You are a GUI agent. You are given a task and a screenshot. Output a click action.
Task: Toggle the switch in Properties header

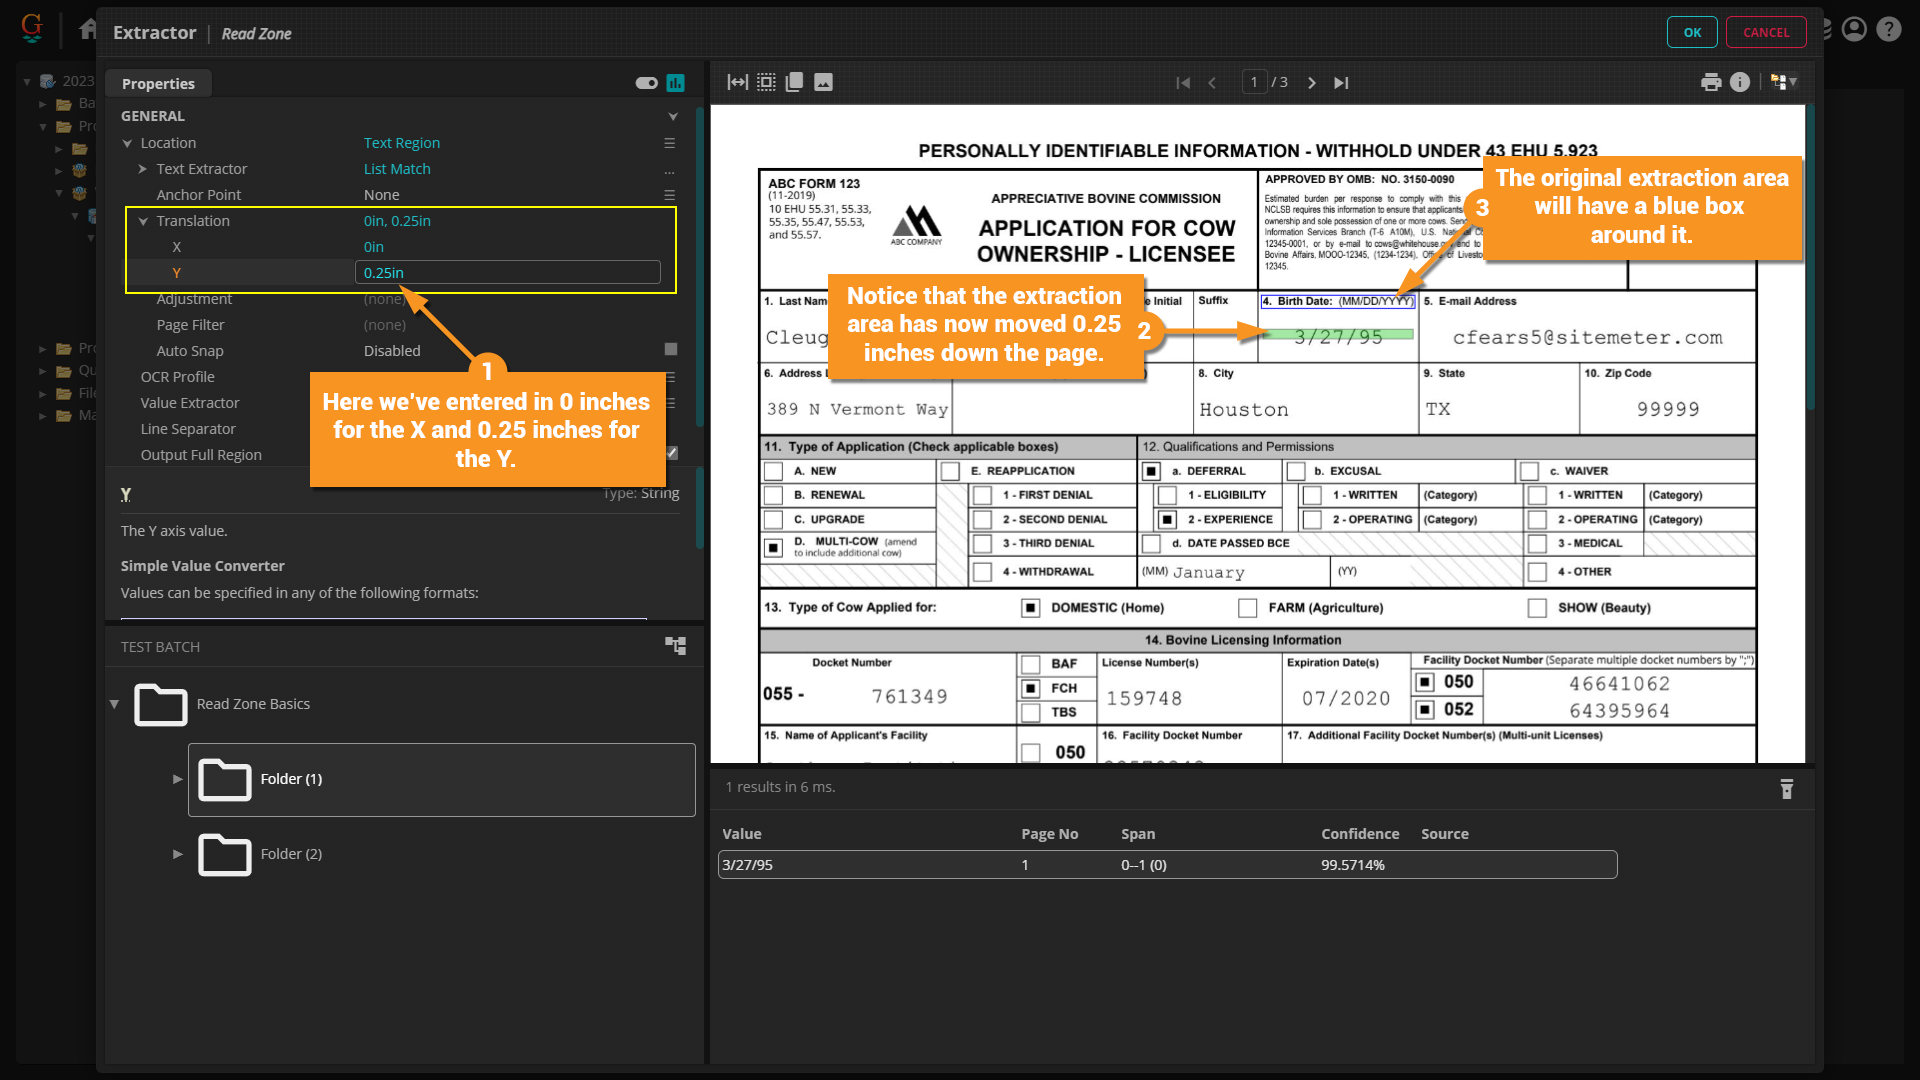646,83
